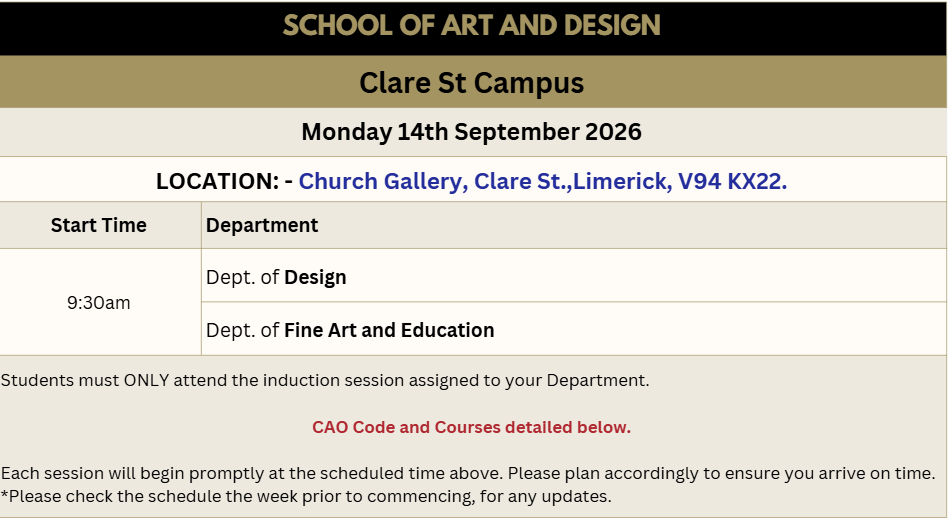The image size is (948, 521).
Task: Select the Start Time column header
Action: click(99, 225)
